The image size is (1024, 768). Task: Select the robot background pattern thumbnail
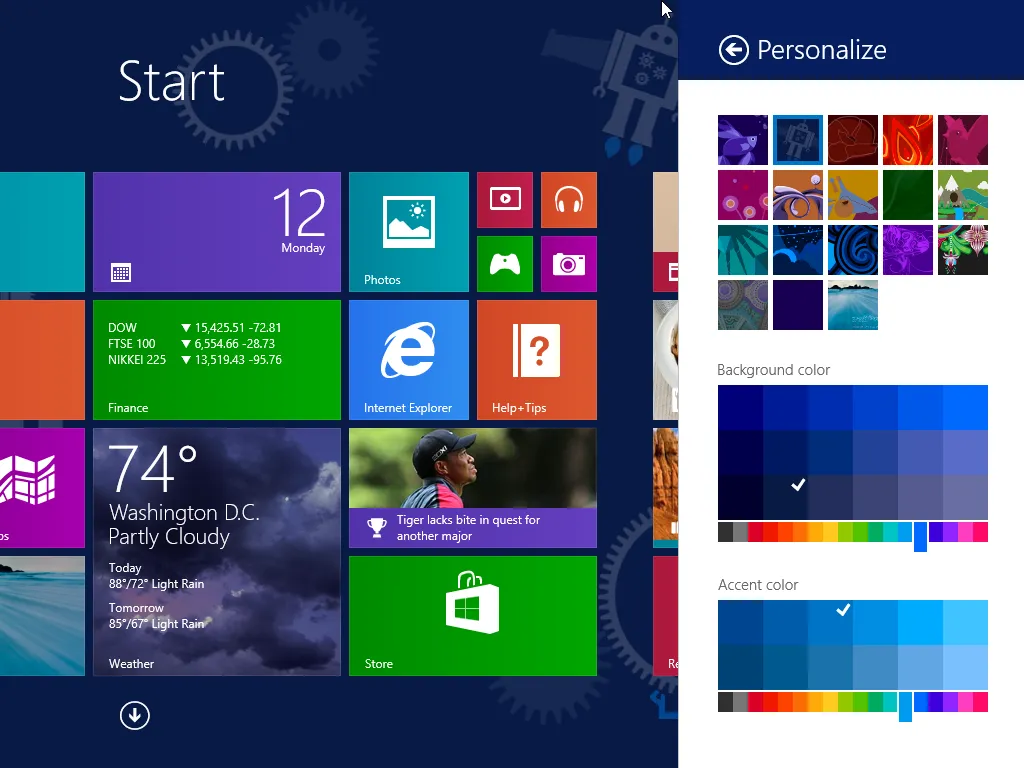coord(797,139)
